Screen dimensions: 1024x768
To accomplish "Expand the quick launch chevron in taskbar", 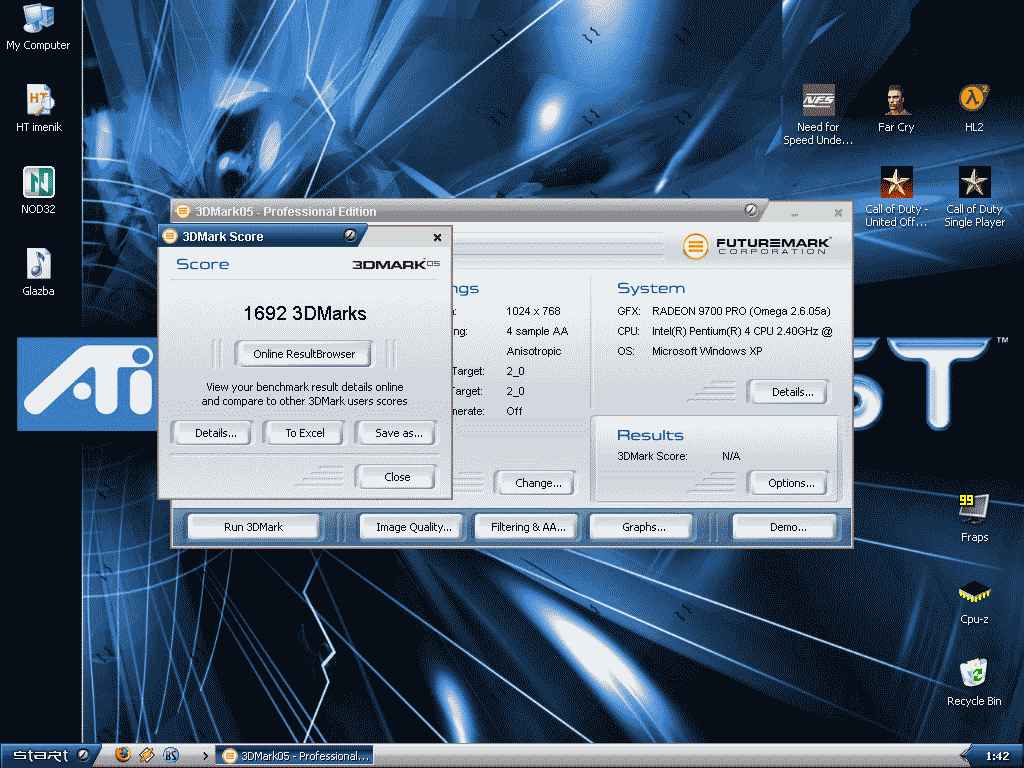I will coord(205,756).
